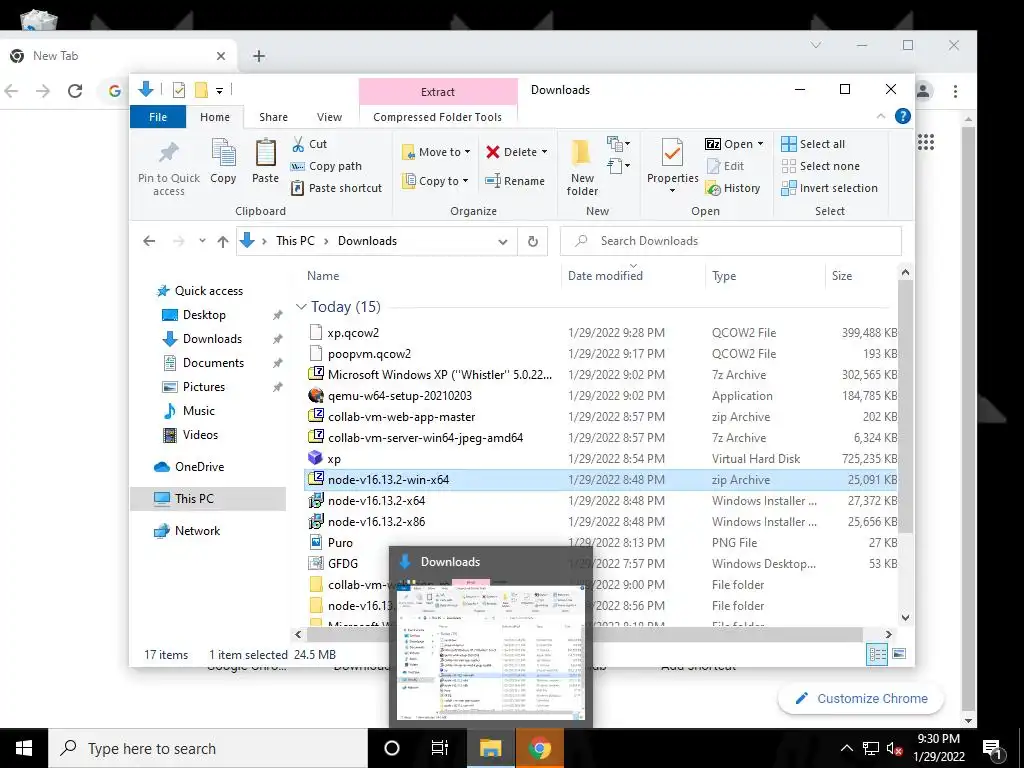Delete the selected file

[x=516, y=152]
